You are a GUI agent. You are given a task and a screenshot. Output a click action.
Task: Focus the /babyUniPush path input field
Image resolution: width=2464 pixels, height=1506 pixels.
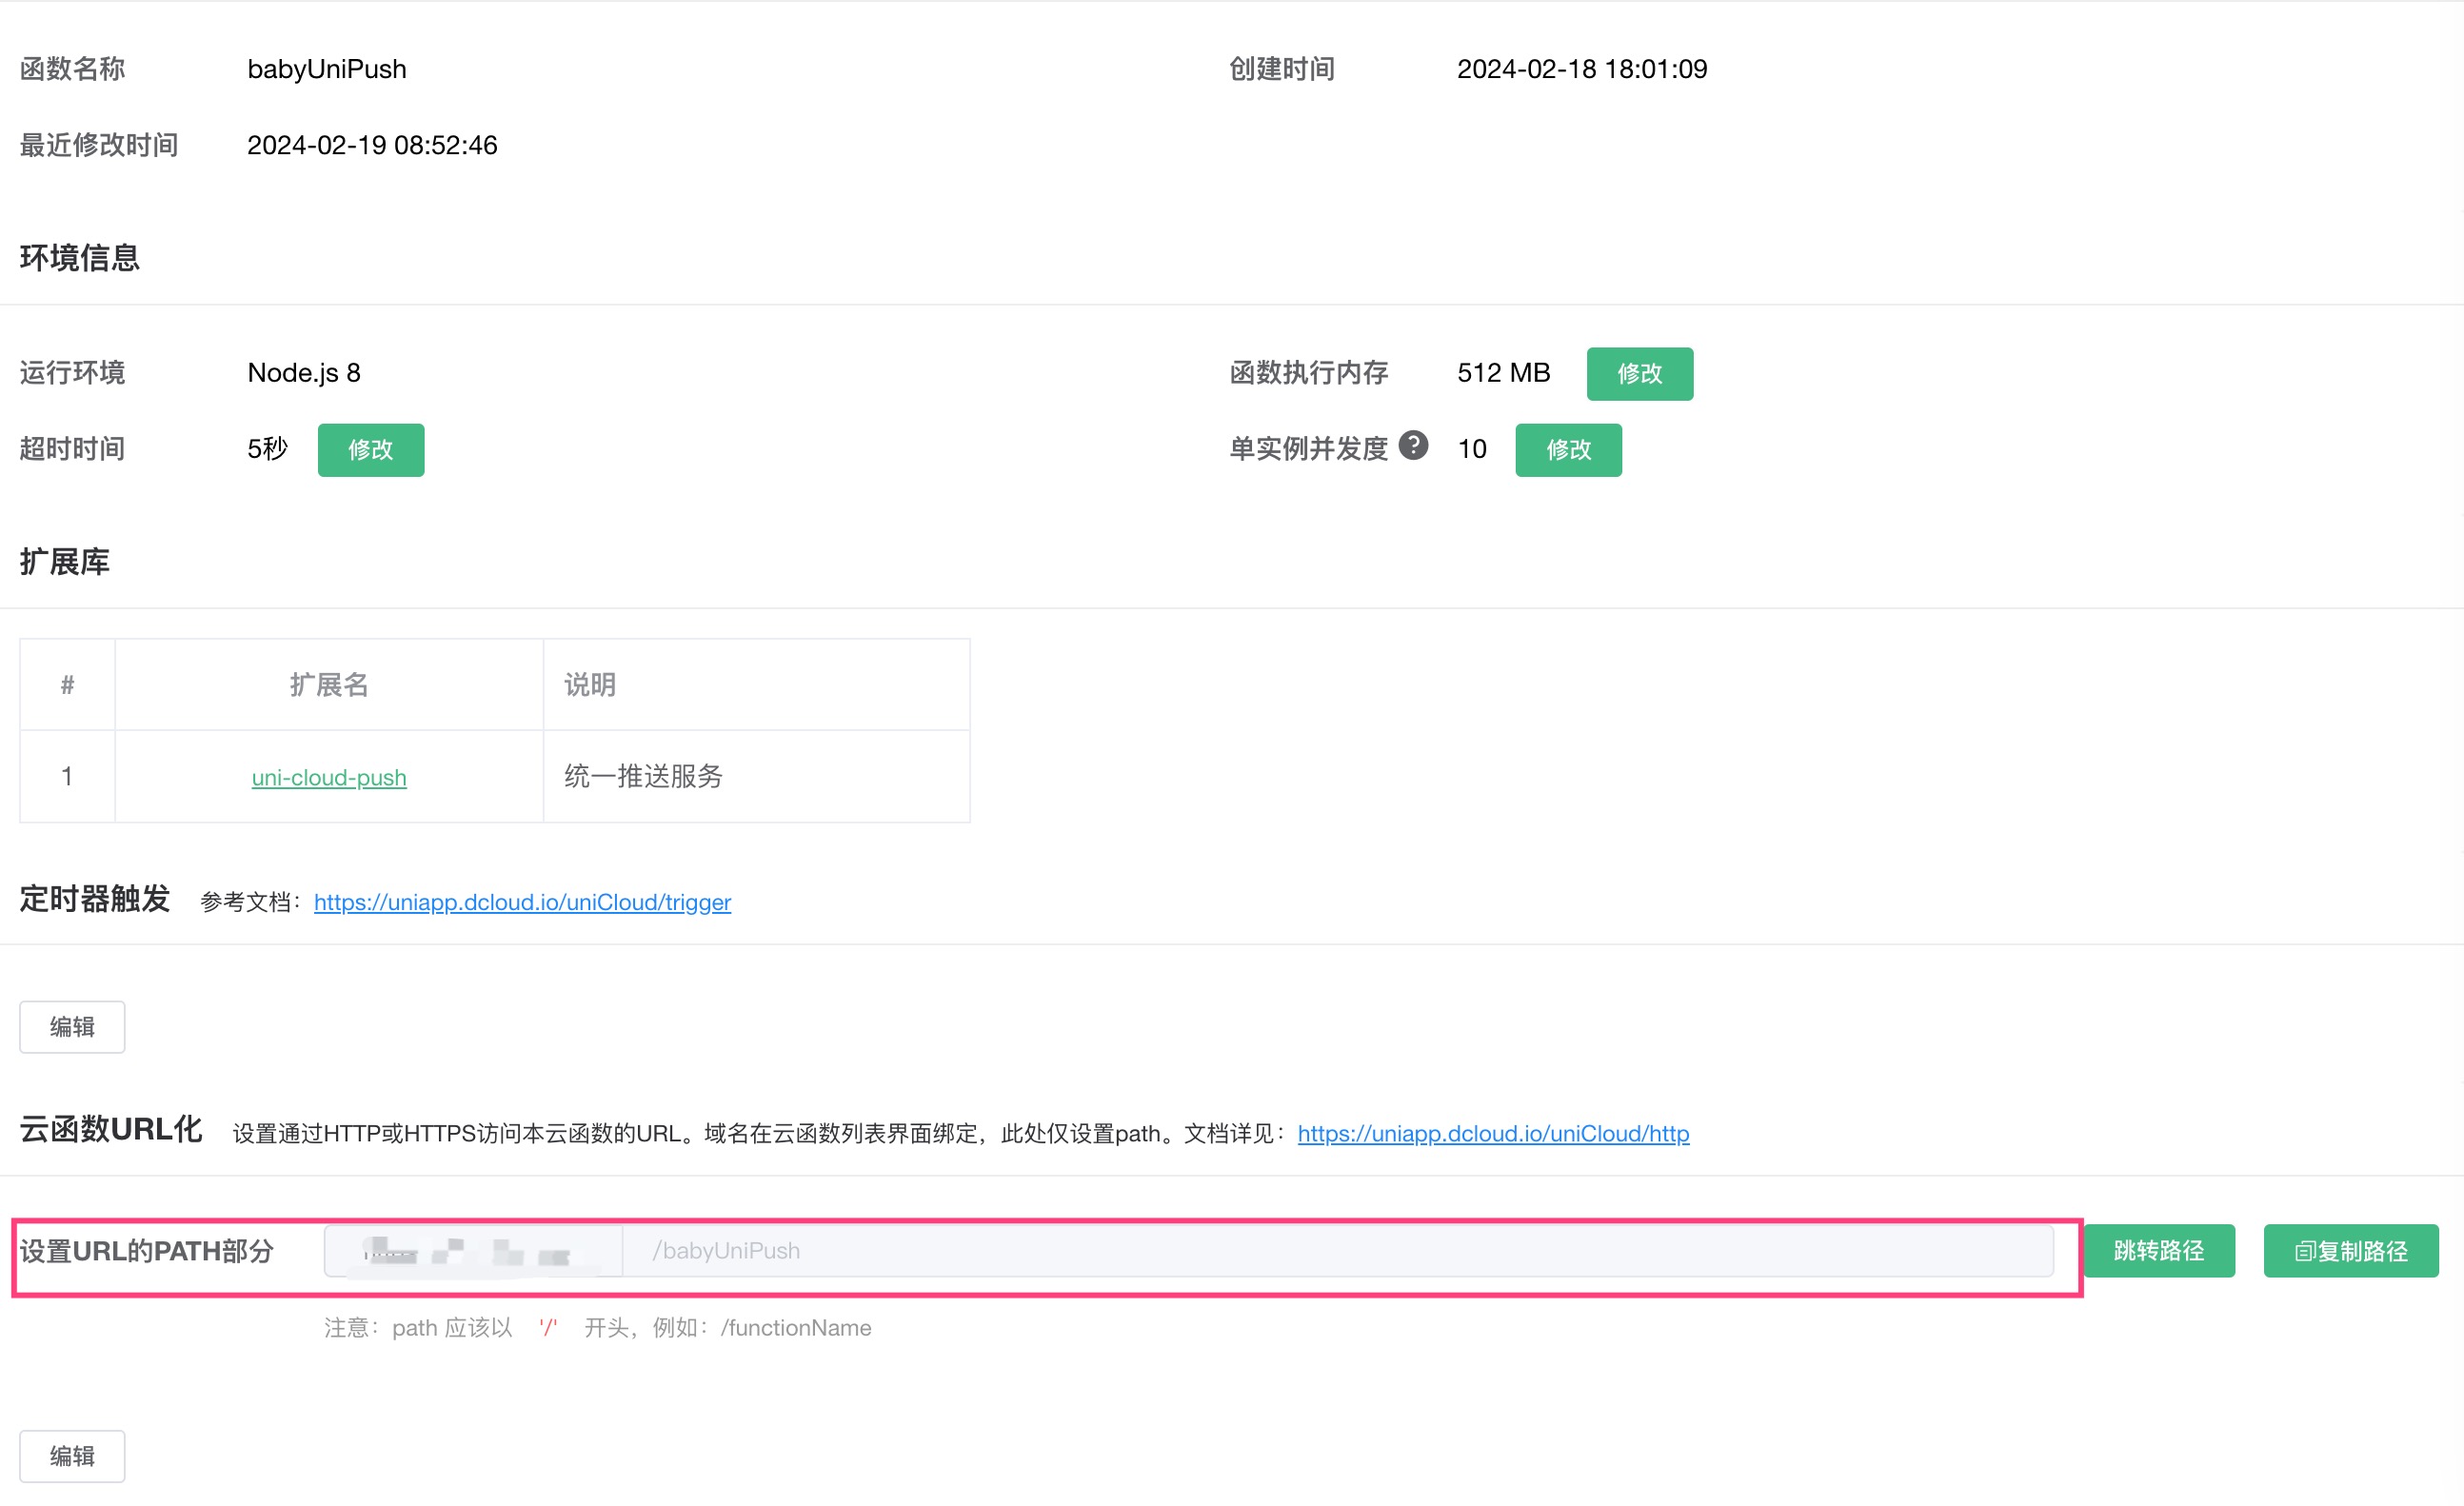click(x=1336, y=1250)
